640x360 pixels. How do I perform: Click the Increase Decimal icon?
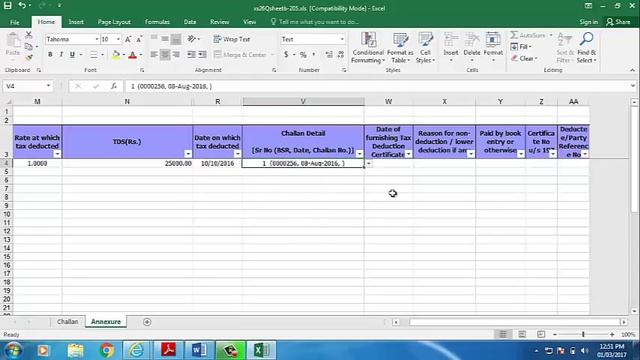[x=329, y=54]
